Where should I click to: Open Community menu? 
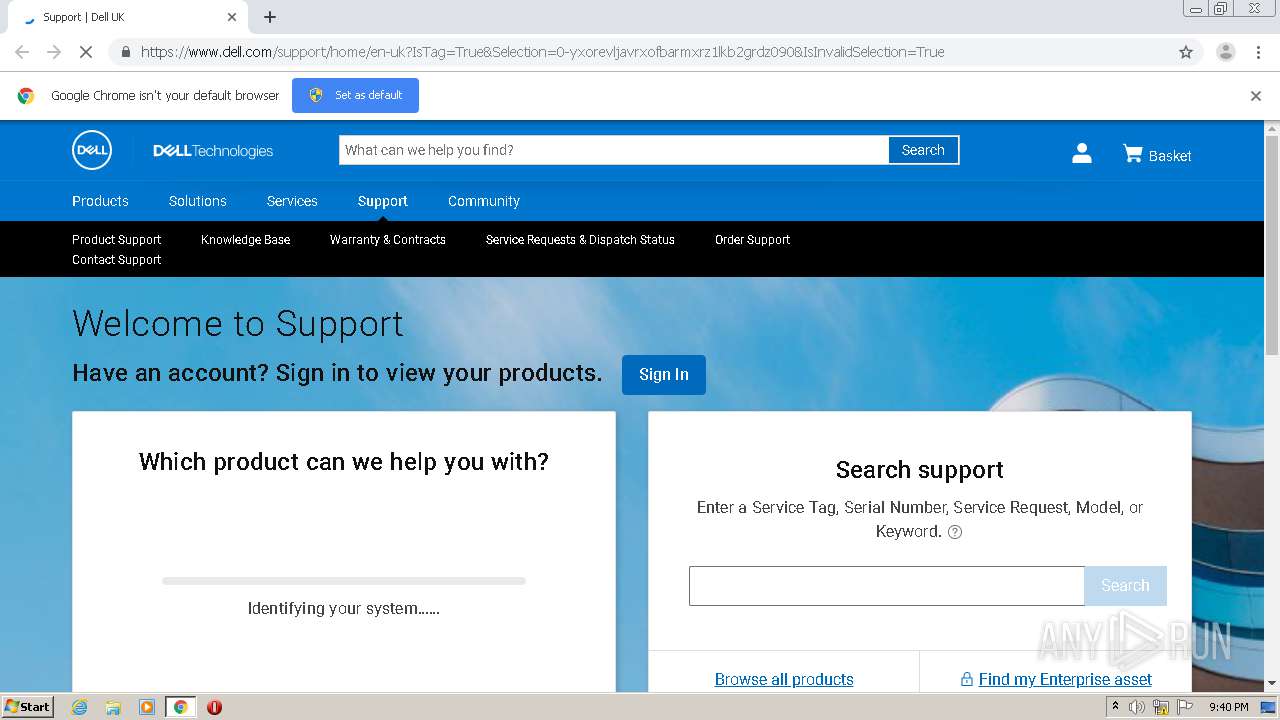pos(484,201)
